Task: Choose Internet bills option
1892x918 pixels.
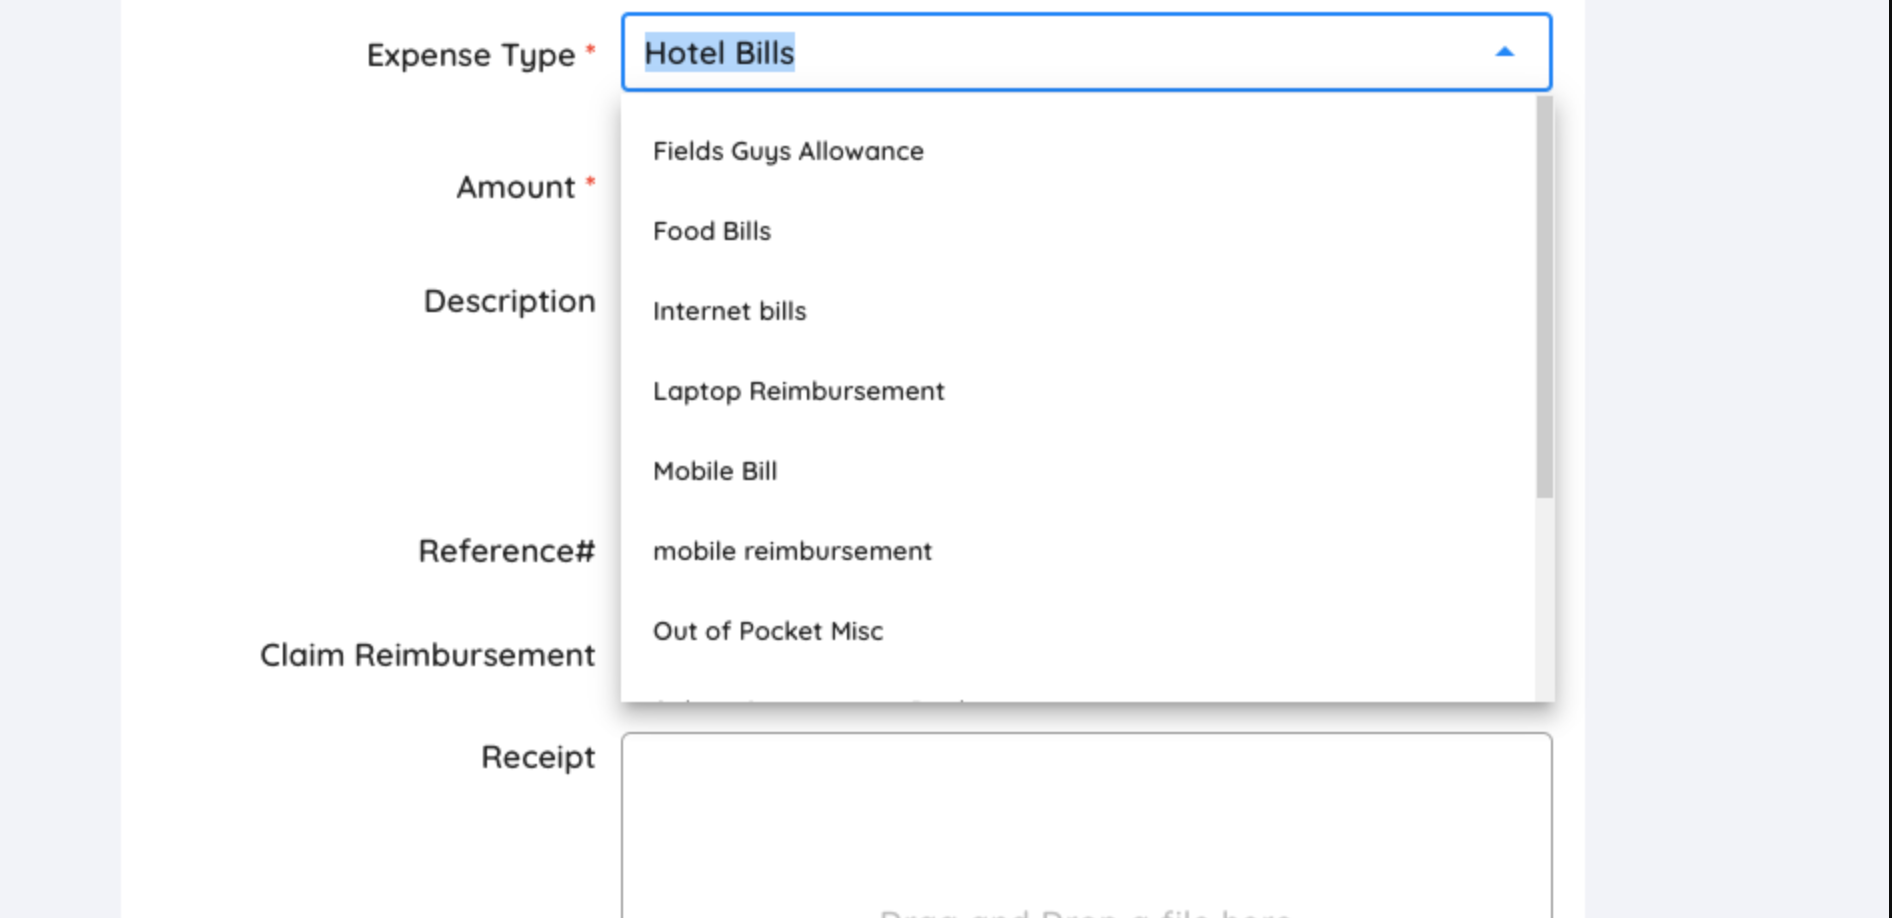Action: click(x=729, y=311)
